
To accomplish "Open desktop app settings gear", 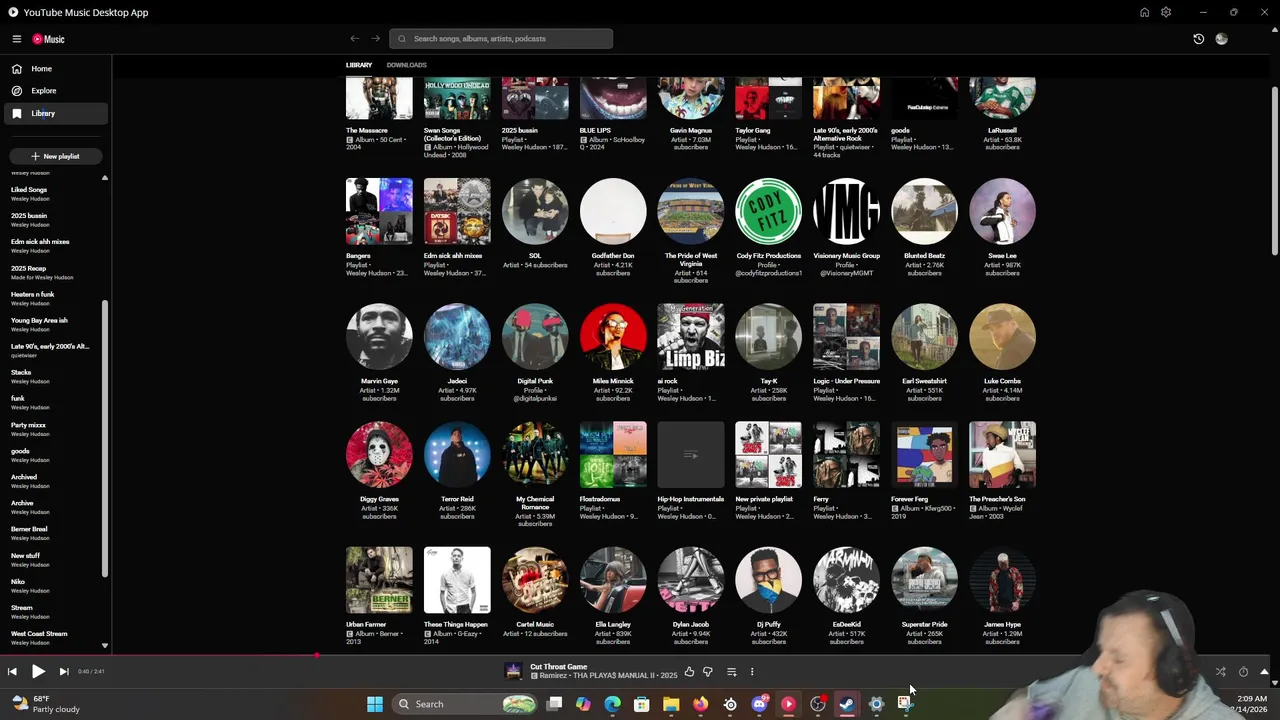I will coord(1166,12).
